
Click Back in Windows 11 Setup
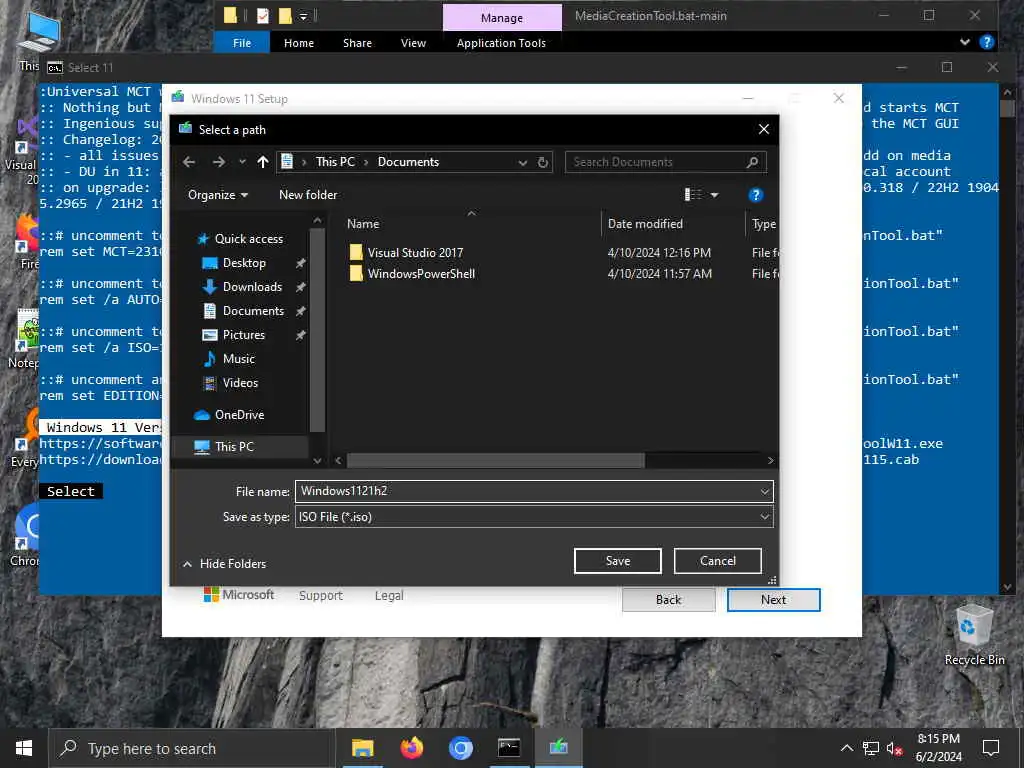(669, 600)
